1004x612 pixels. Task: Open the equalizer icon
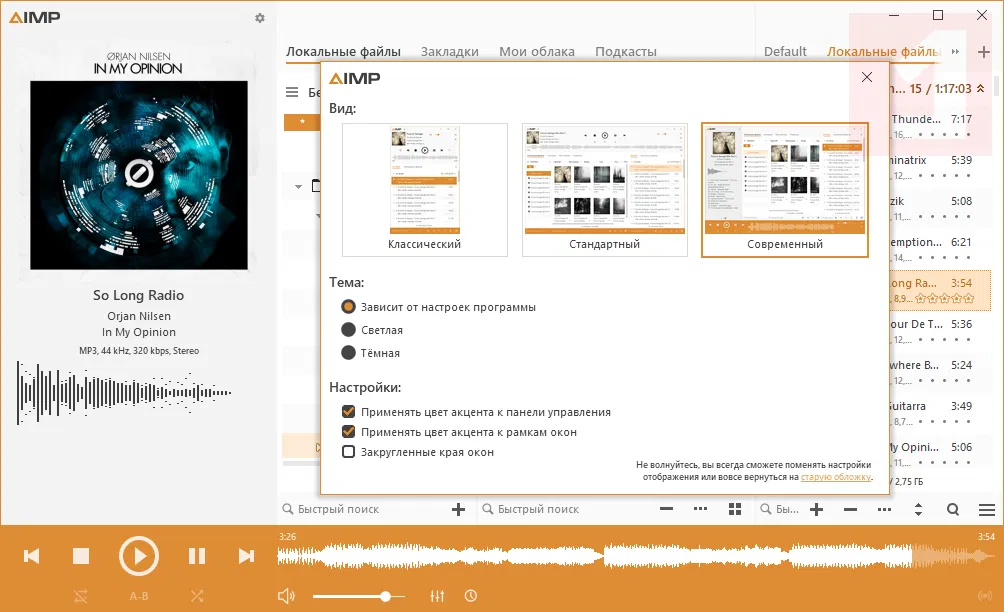[437, 596]
